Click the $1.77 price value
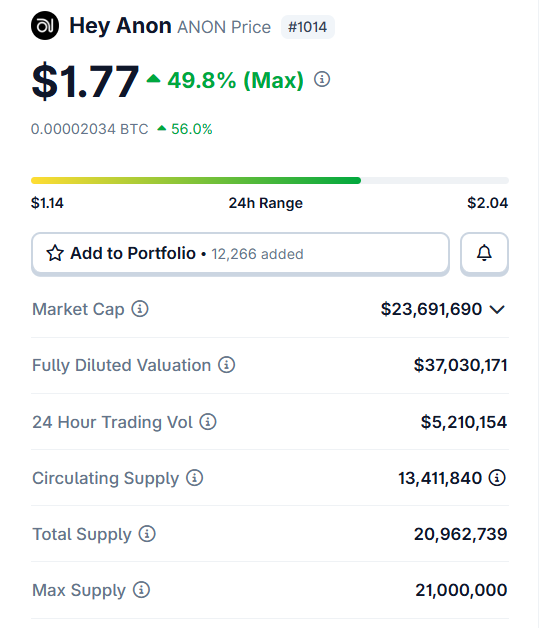This screenshot has height=628, width=539. click(85, 81)
